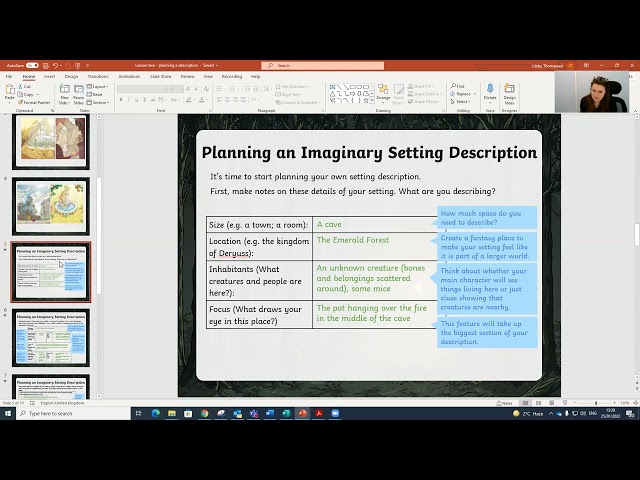Click the Paste clipboard icon
The height and width of the screenshot is (480, 640).
point(10,90)
